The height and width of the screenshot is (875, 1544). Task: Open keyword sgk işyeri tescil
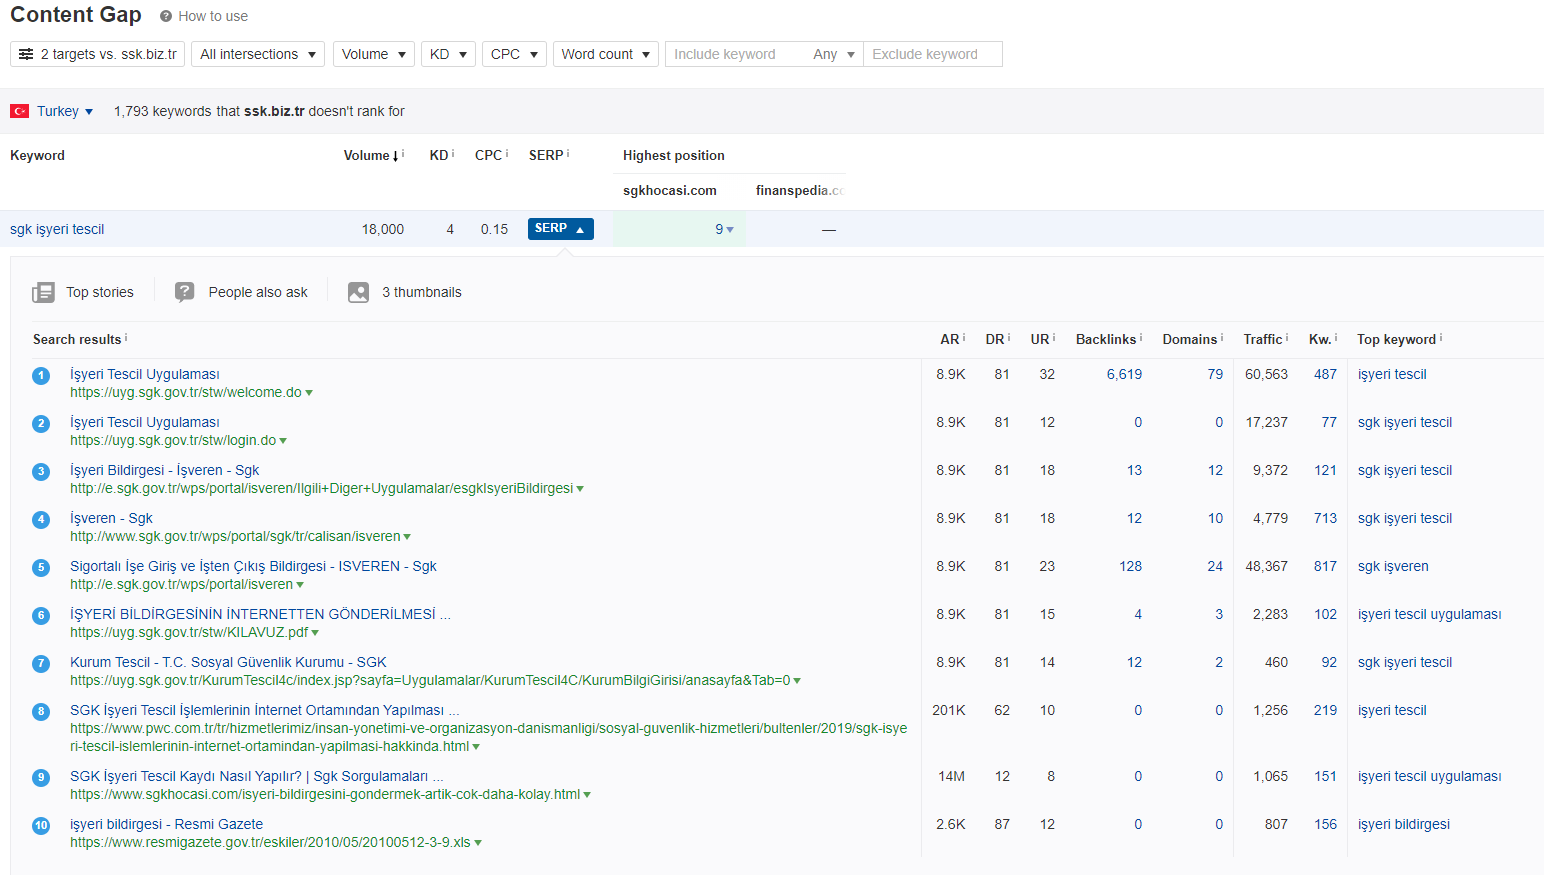pos(57,229)
